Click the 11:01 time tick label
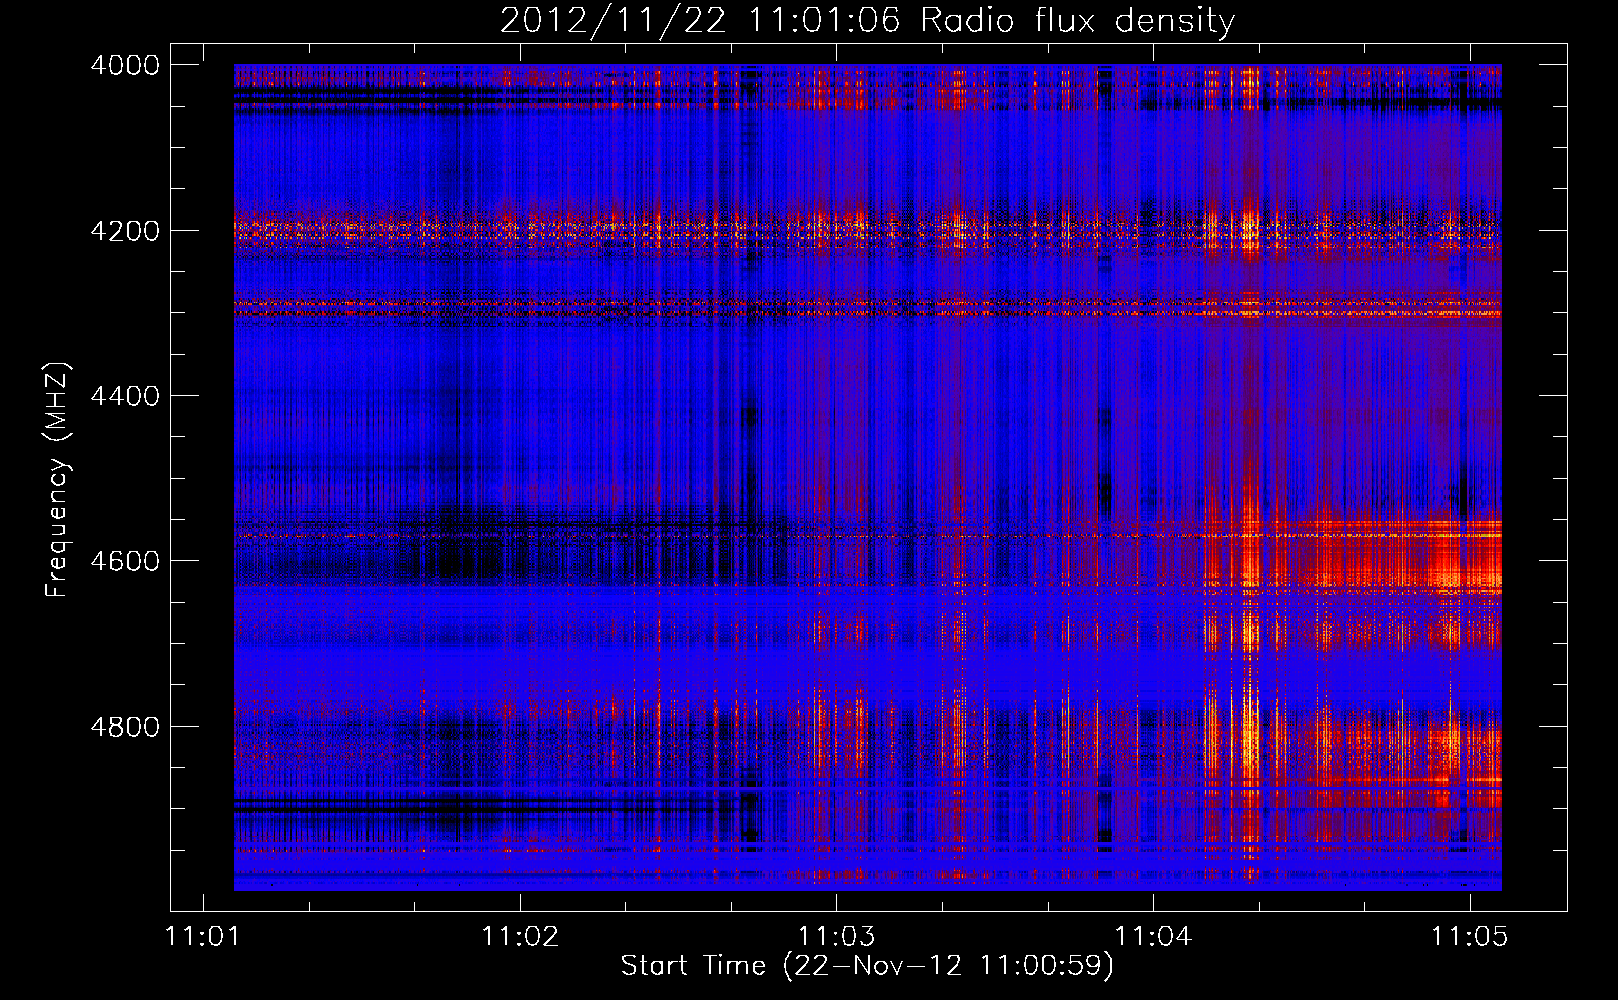This screenshot has width=1618, height=1000. [x=204, y=936]
